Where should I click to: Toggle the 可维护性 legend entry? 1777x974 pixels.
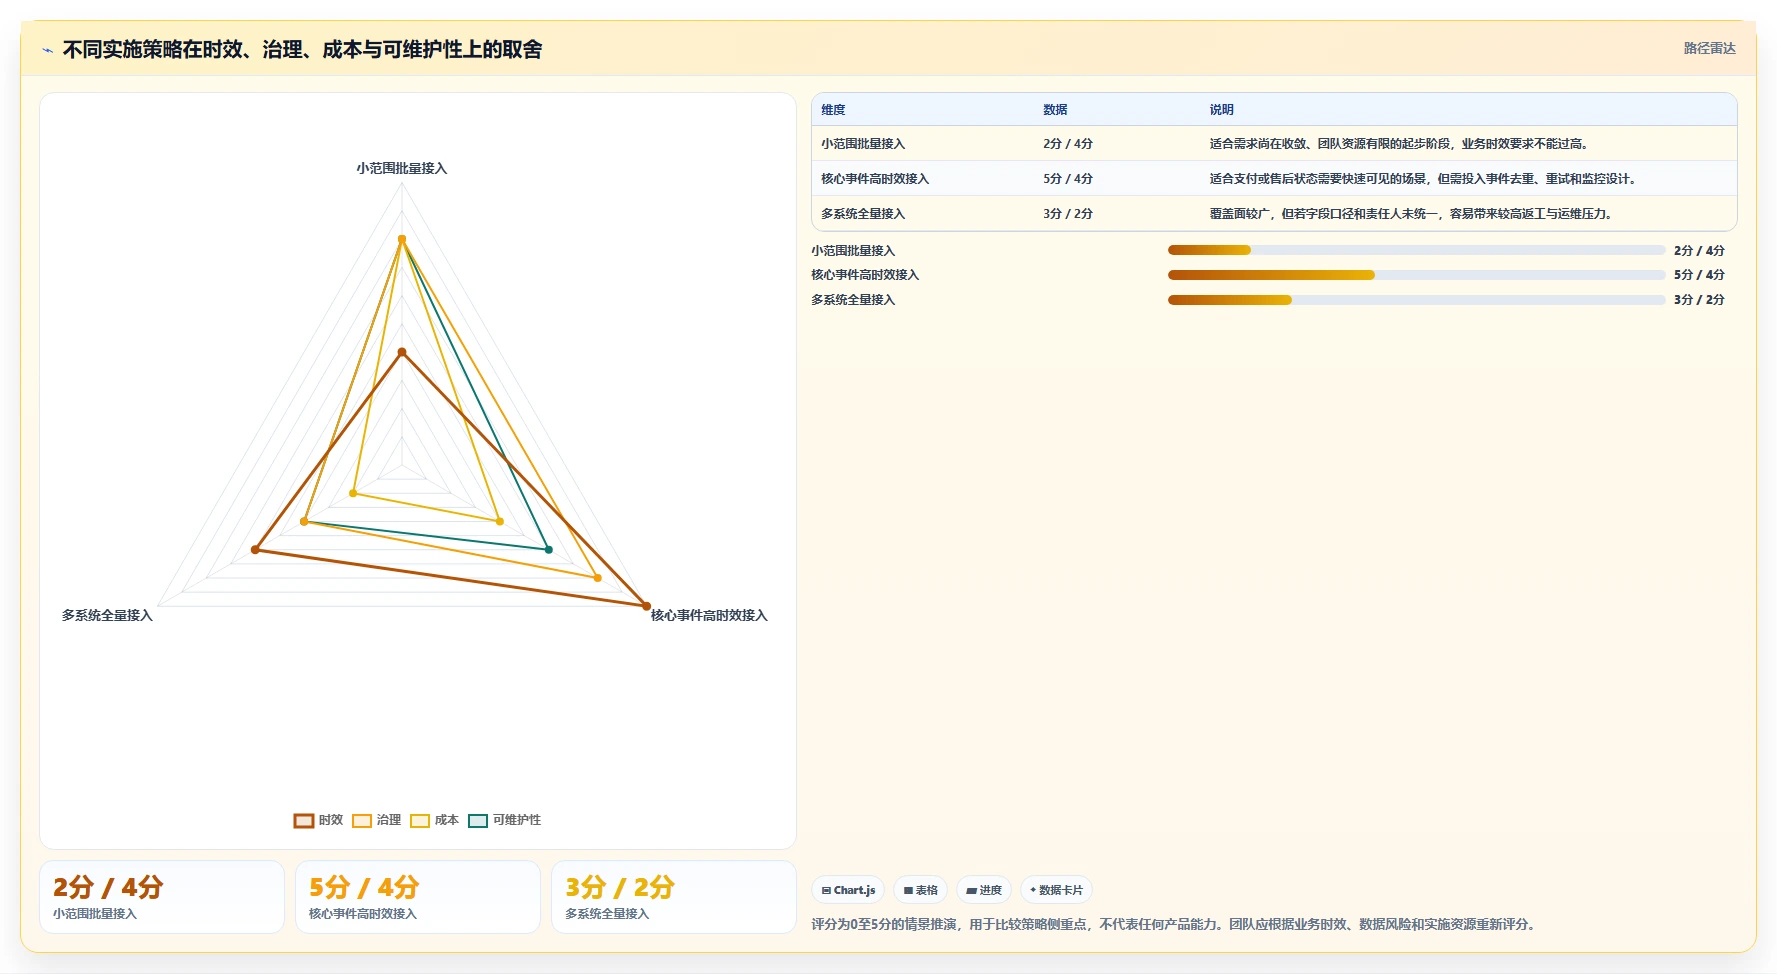pyautogui.click(x=504, y=820)
